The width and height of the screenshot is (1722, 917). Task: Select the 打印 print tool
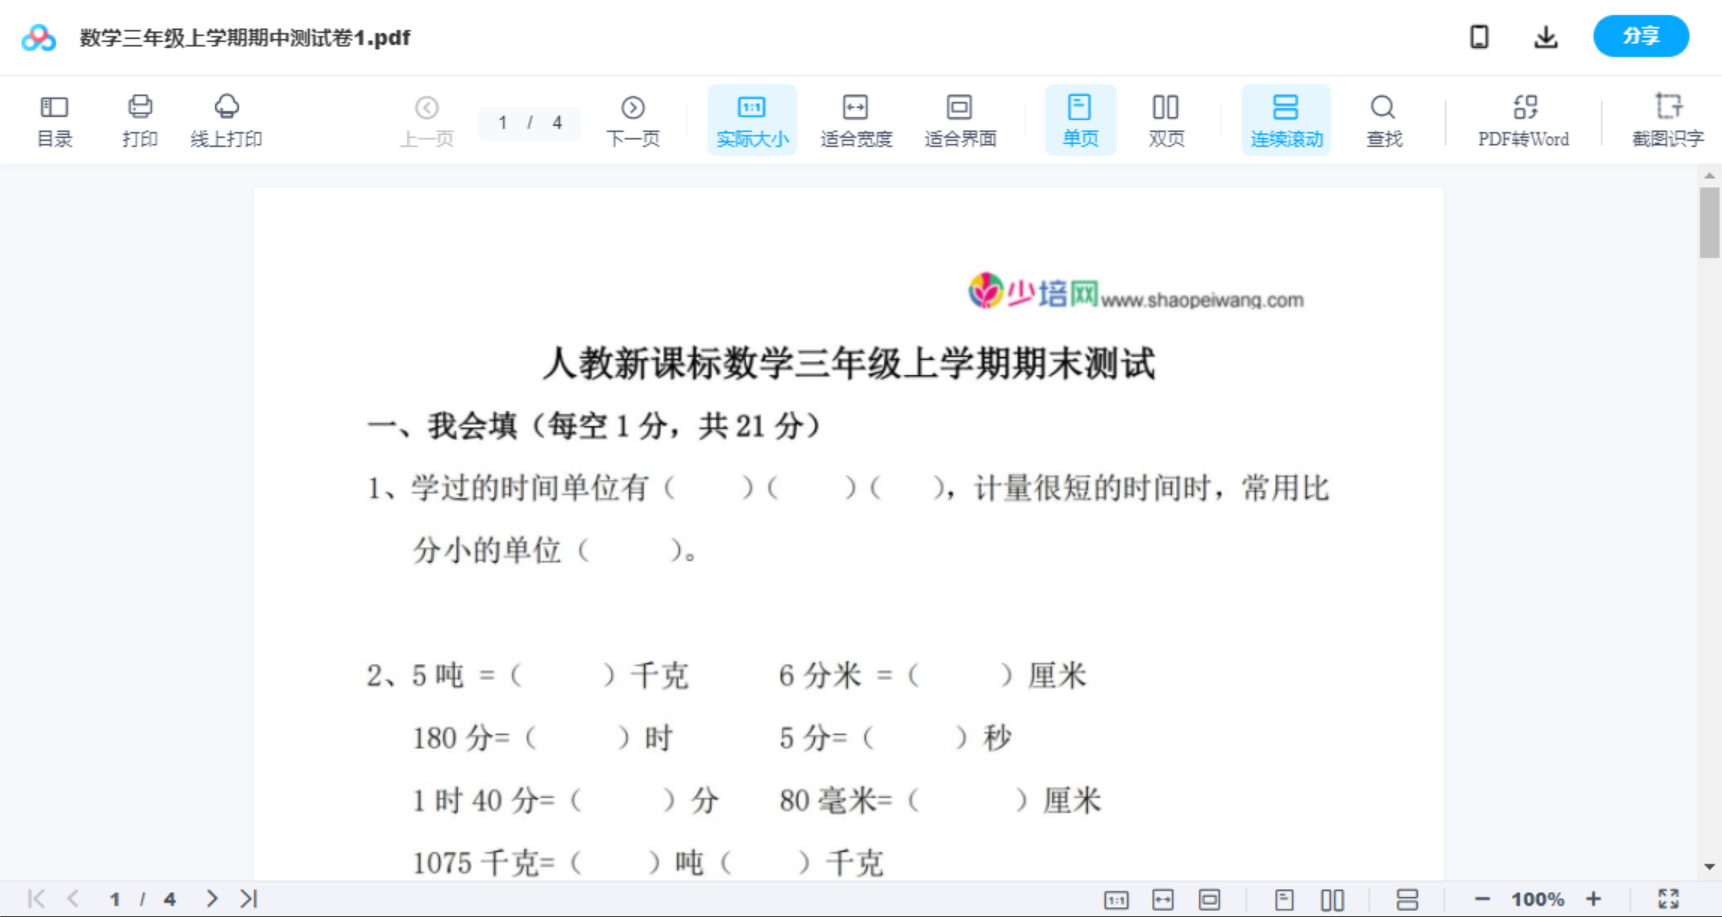click(139, 119)
